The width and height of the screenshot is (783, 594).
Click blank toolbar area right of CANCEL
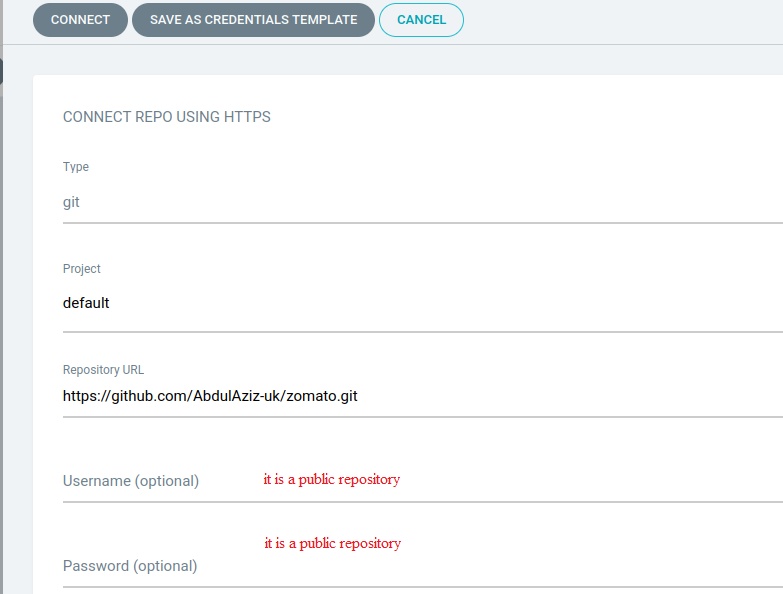pyautogui.click(x=620, y=20)
